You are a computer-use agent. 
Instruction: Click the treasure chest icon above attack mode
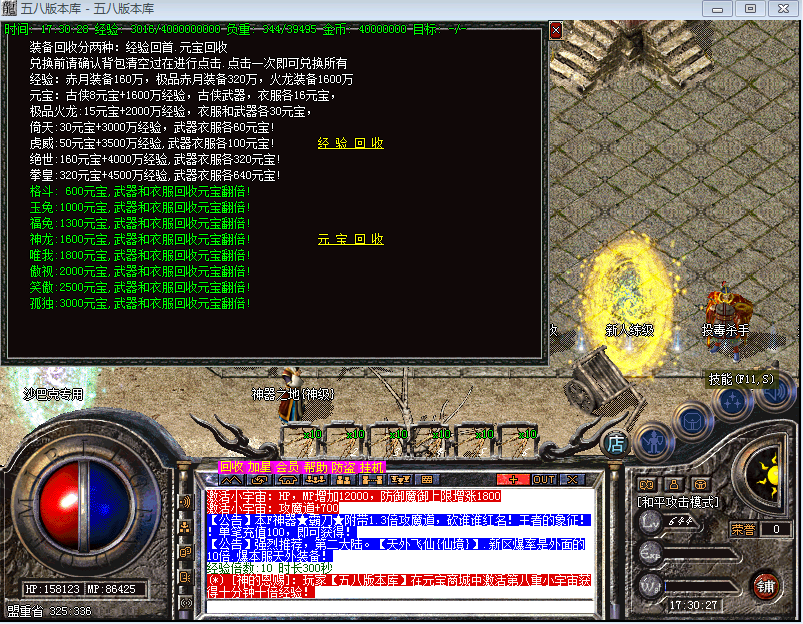point(701,484)
